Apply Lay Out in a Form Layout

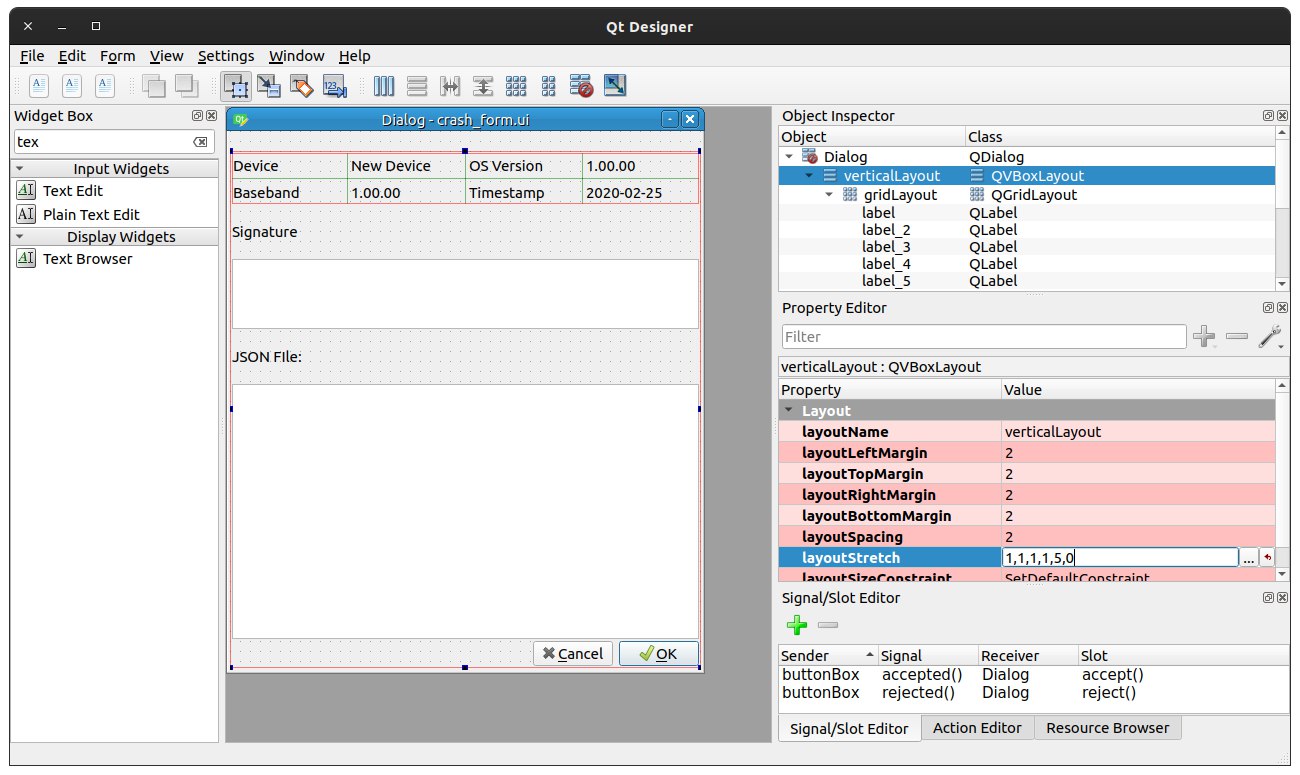coord(548,86)
